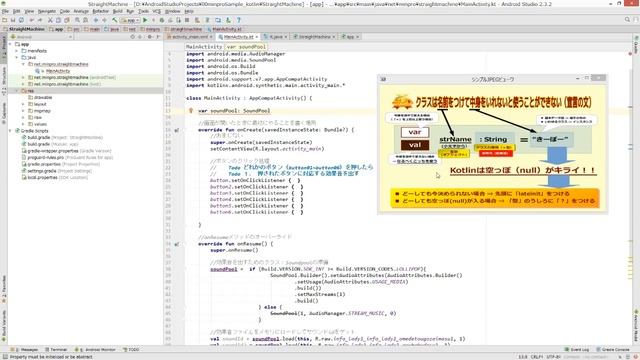Click the Redo toolbar icon

click(40, 20)
